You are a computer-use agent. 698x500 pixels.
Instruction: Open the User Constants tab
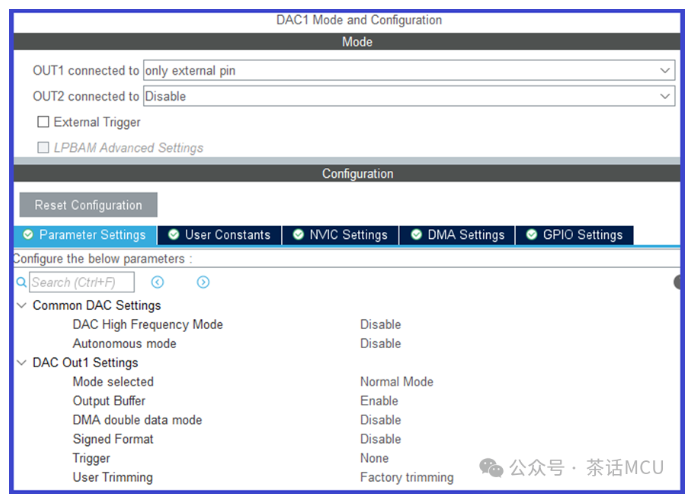tap(220, 235)
